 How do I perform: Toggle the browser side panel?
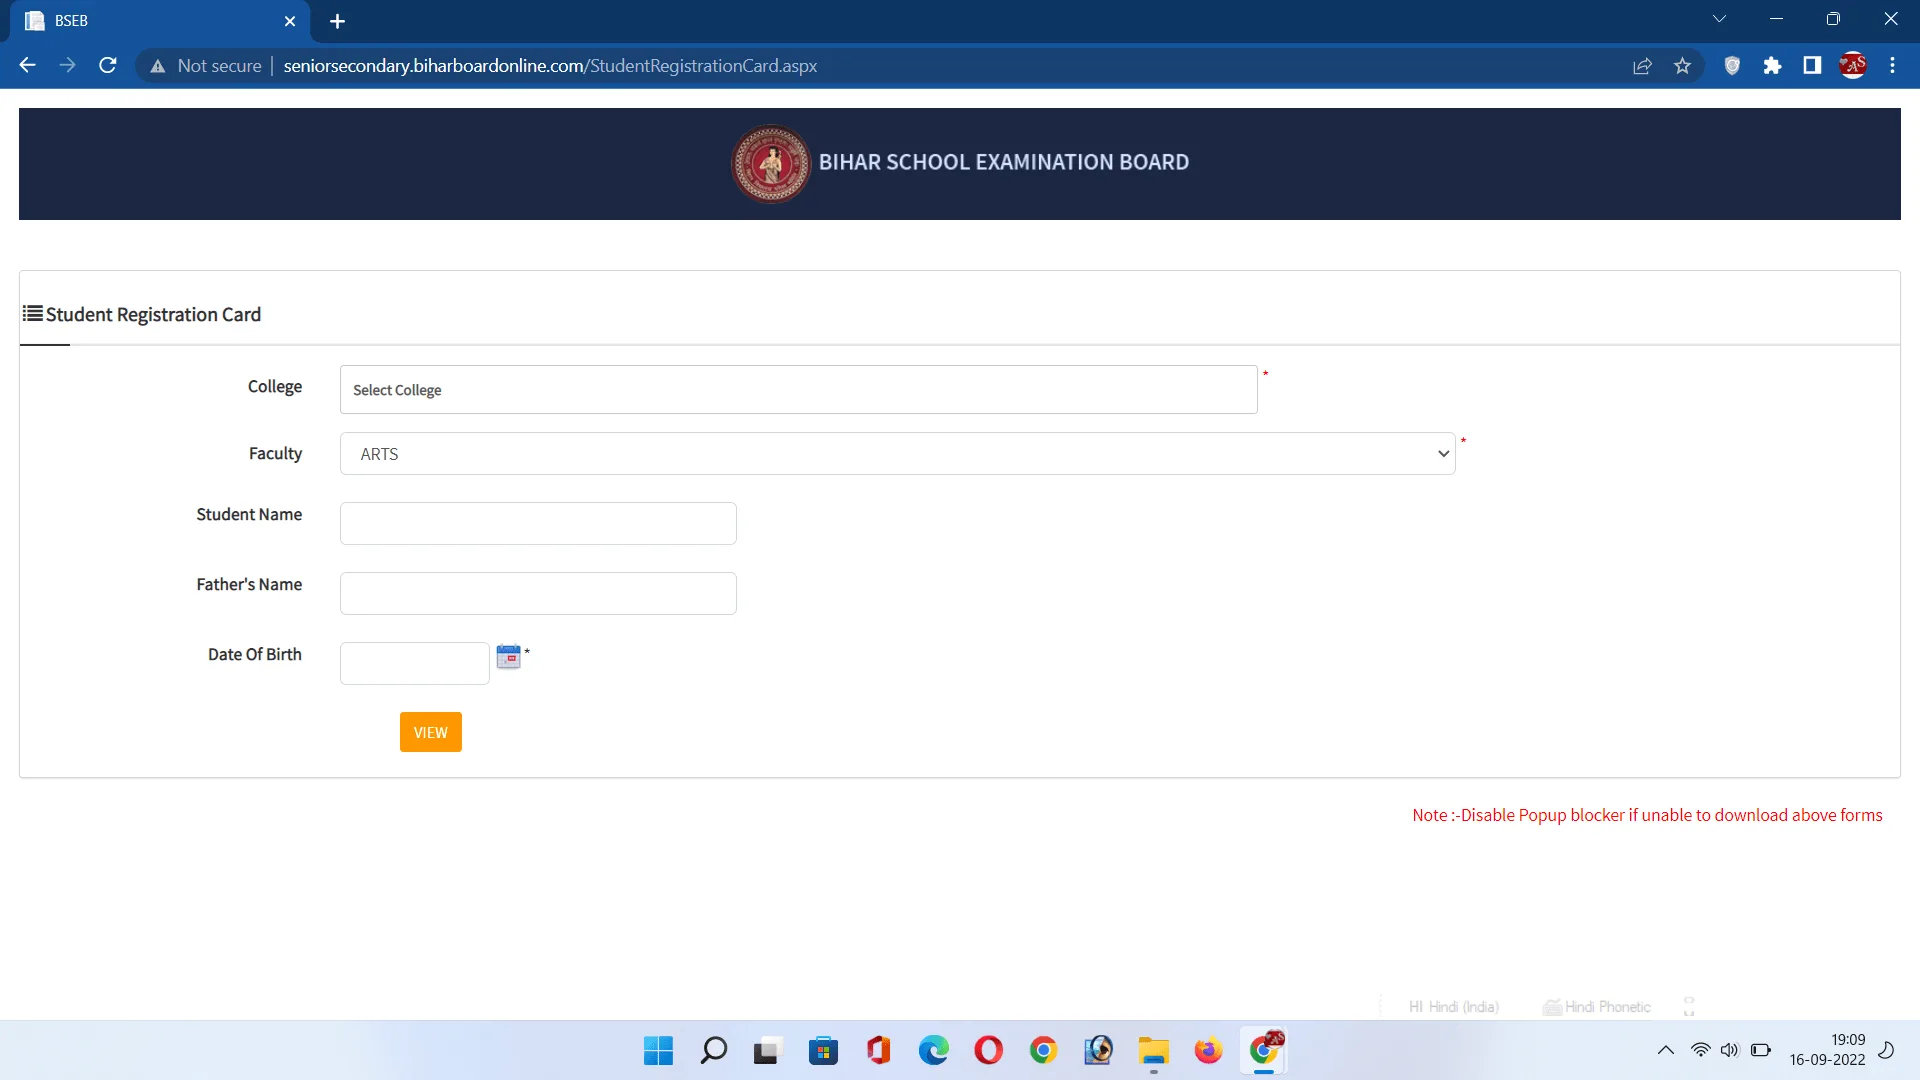click(1812, 66)
